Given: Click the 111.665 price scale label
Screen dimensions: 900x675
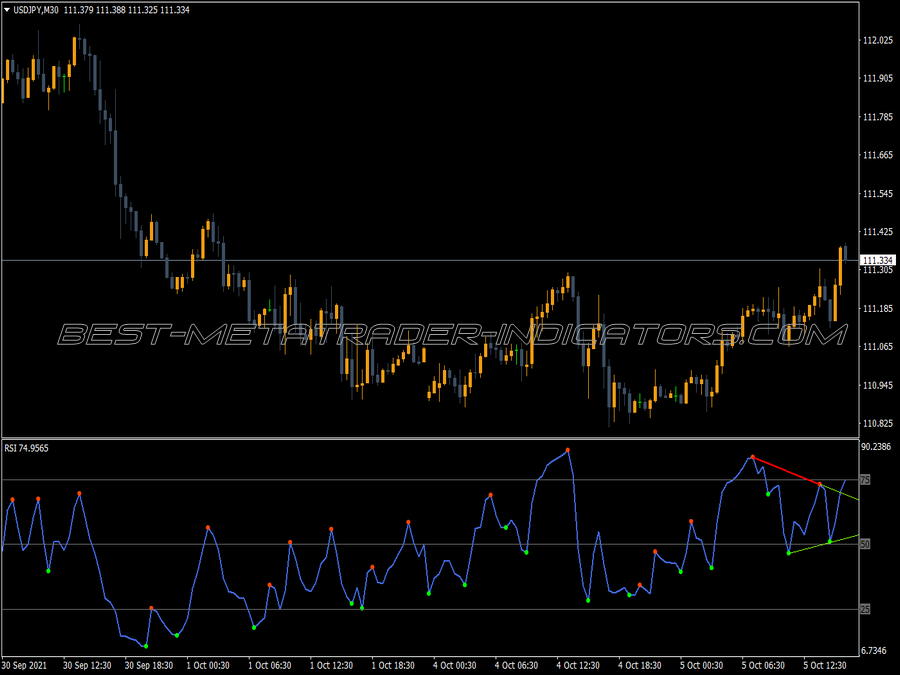Looking at the screenshot, I should [x=878, y=155].
